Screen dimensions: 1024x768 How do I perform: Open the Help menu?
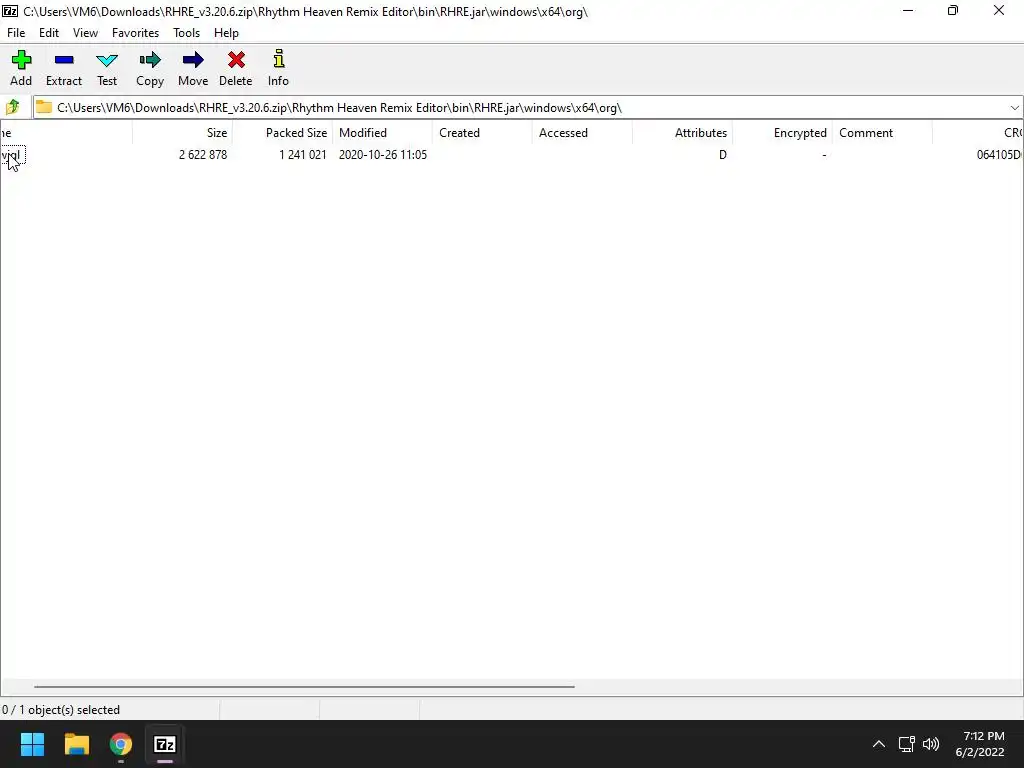point(226,33)
